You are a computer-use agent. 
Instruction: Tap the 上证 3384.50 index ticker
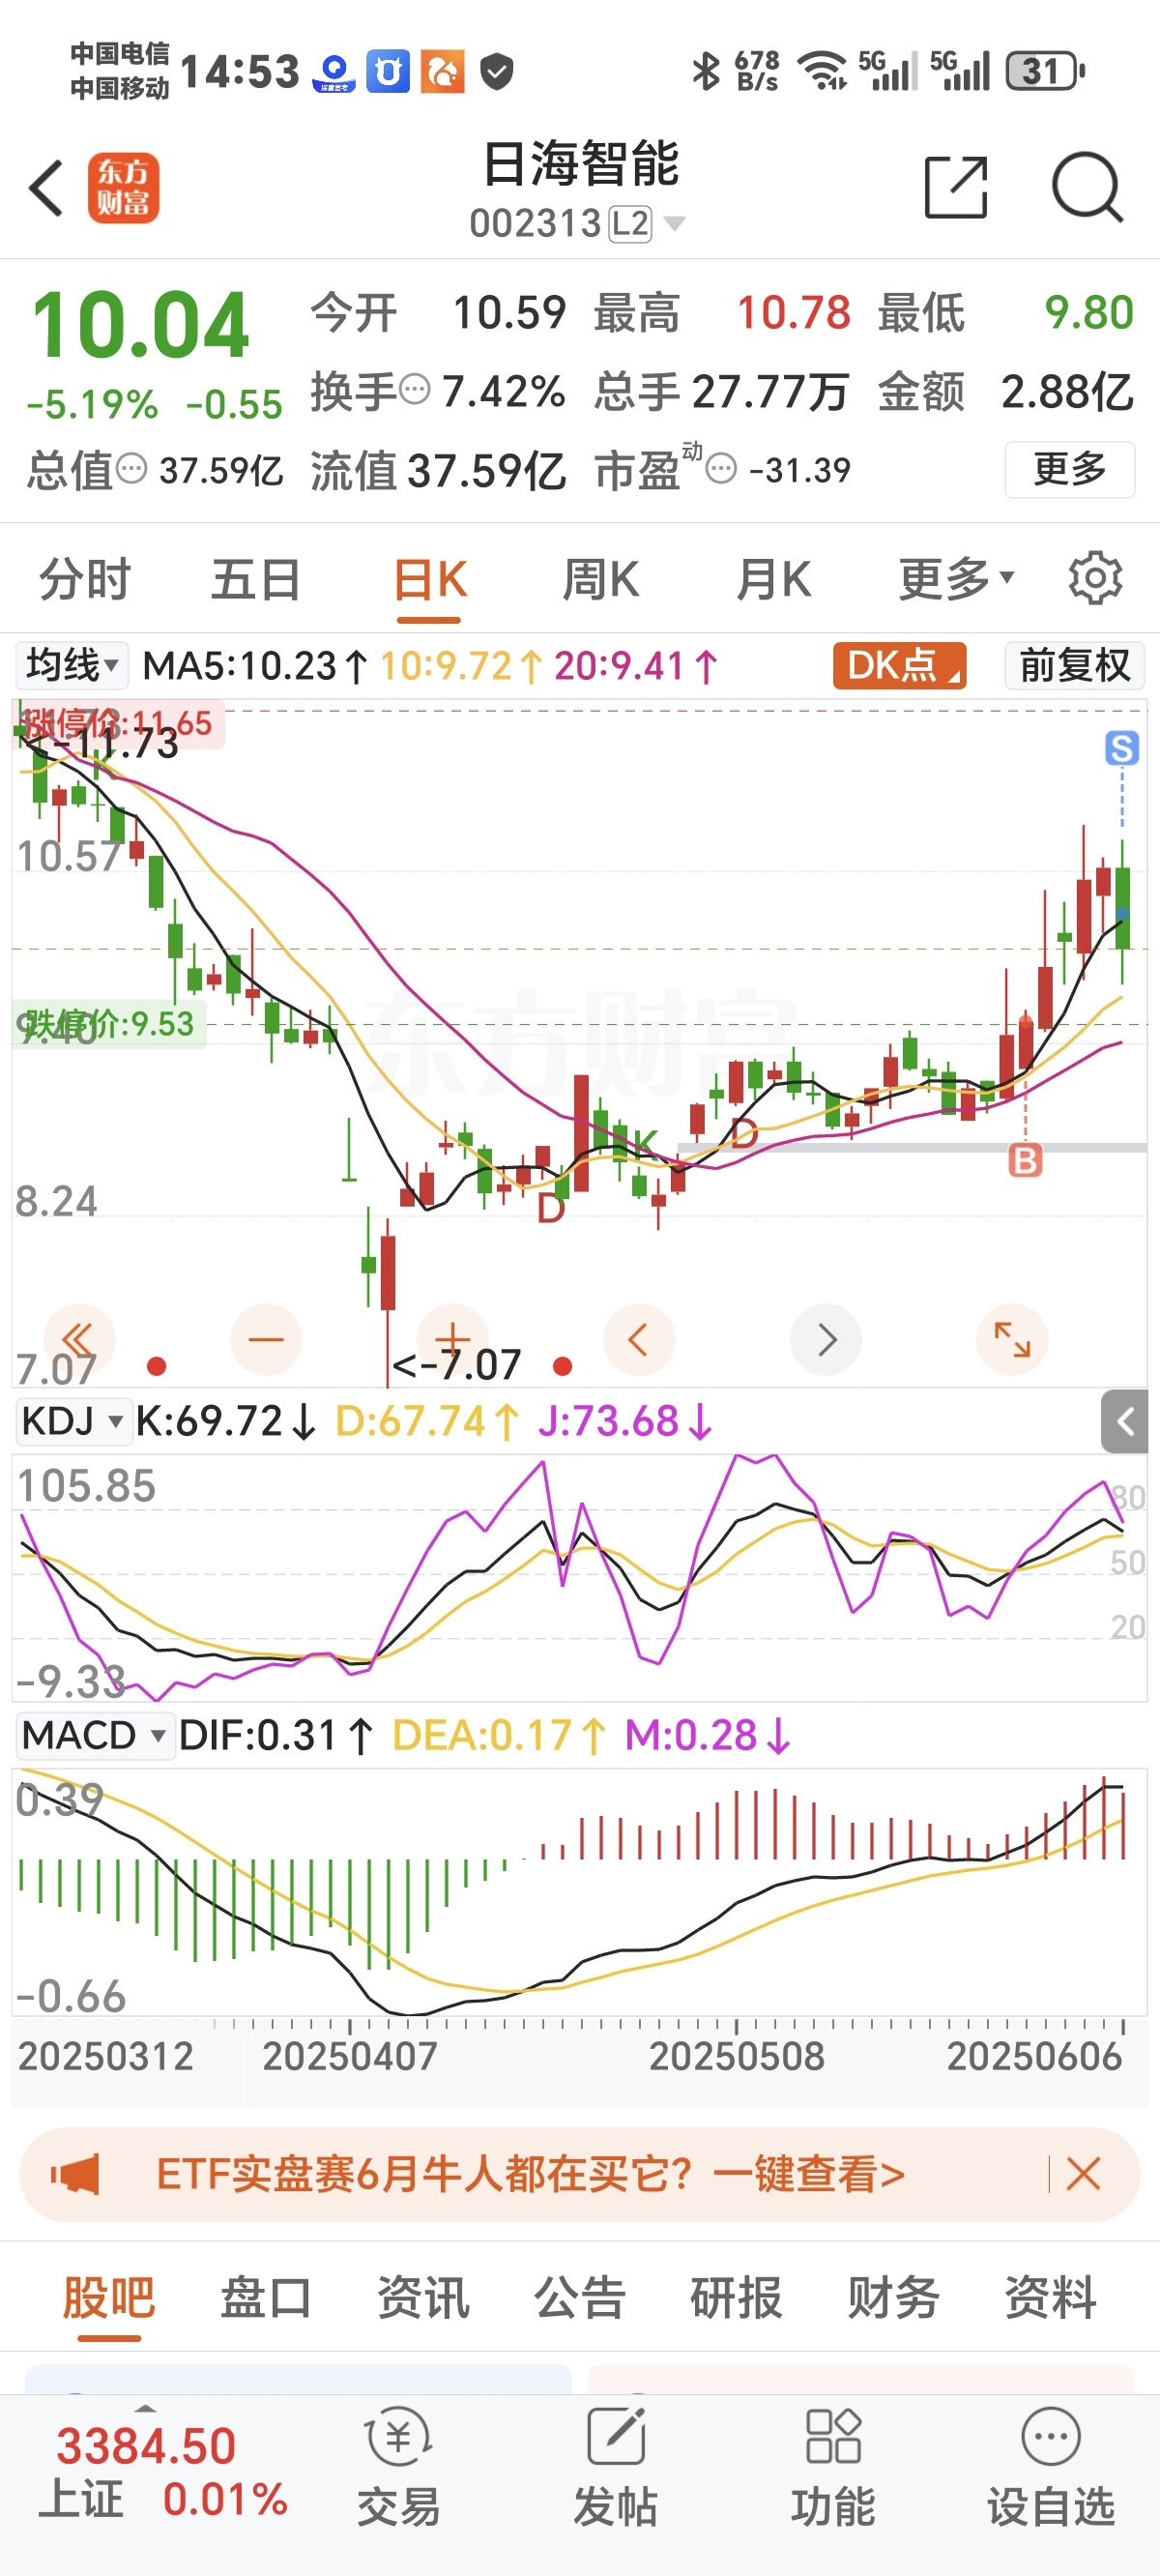click(x=163, y=2473)
